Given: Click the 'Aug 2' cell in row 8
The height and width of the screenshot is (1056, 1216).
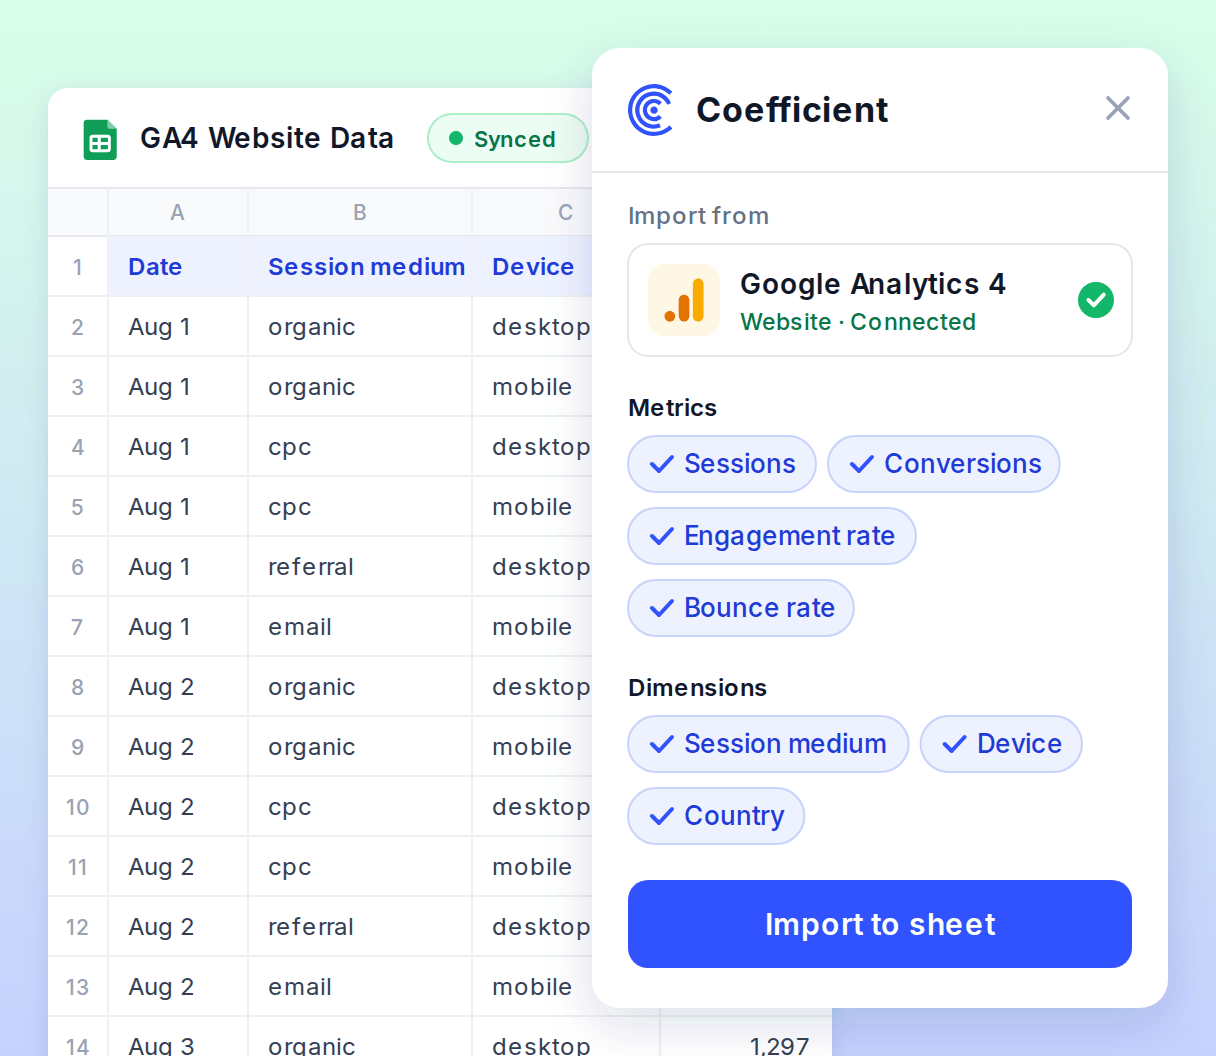Looking at the screenshot, I should pos(178,687).
